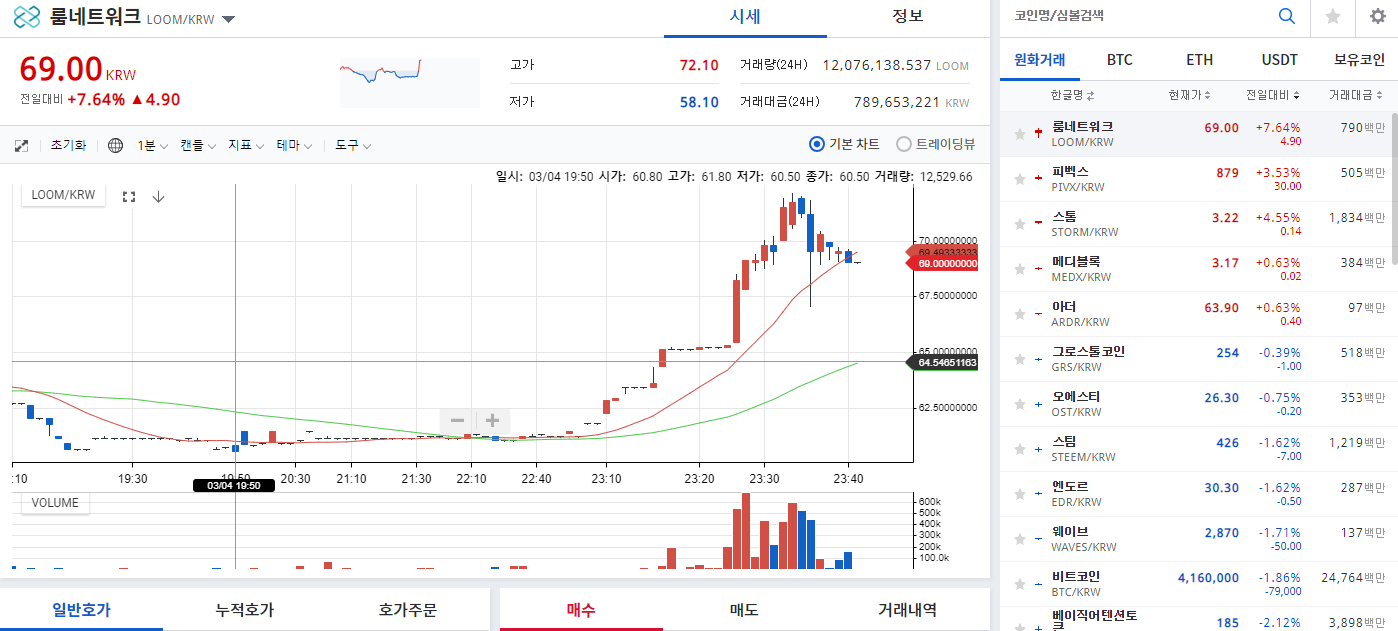This screenshot has width=1398, height=631.
Task: Click the 03/04 19:50 time marker
Action: coord(233,485)
